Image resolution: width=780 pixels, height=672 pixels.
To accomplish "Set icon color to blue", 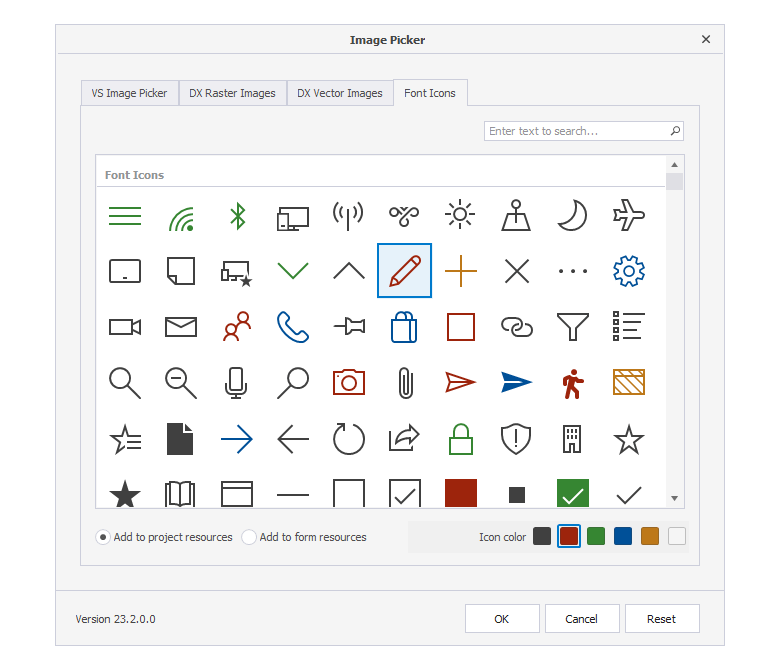I will pyautogui.click(x=623, y=536).
